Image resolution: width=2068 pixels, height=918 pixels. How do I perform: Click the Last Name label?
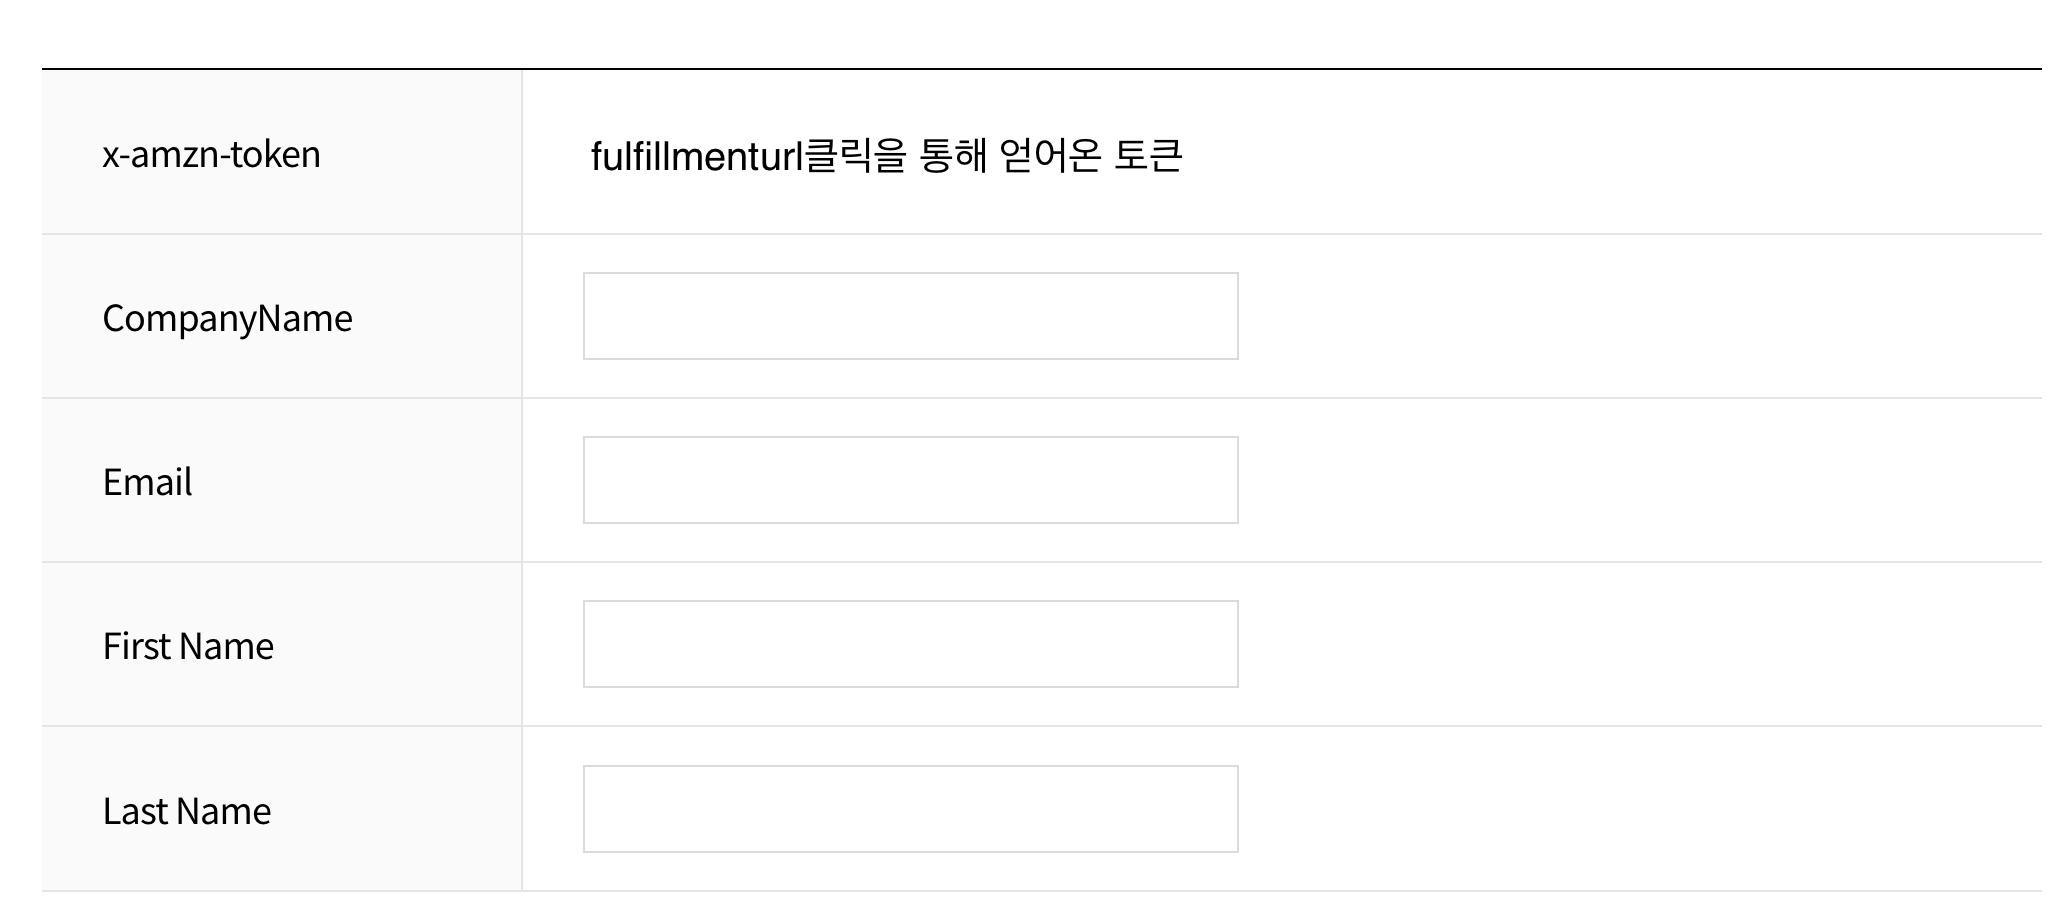click(x=187, y=811)
